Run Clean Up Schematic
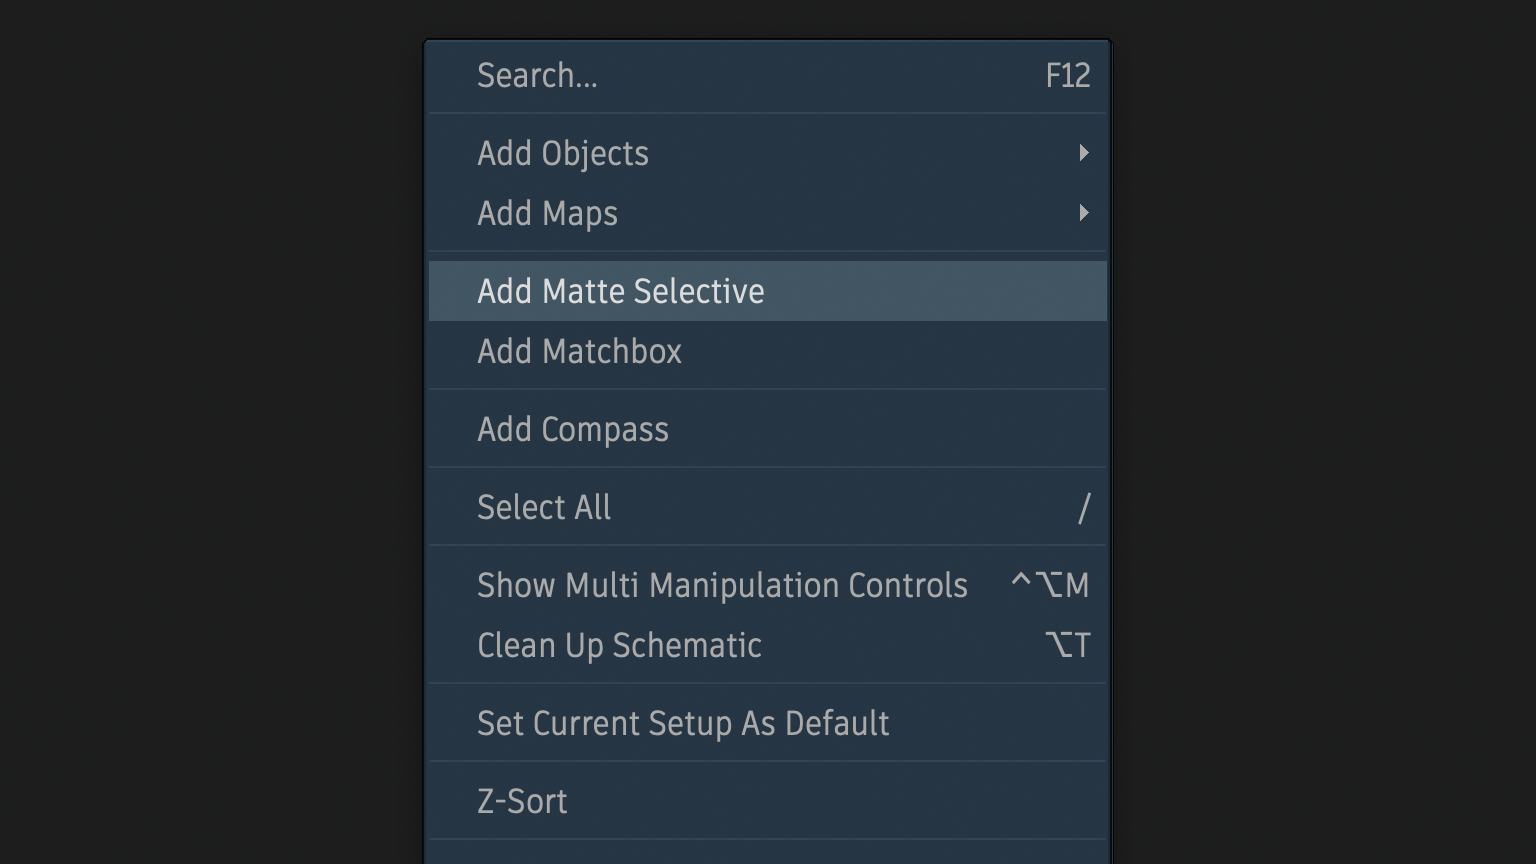Screen dimensions: 1536x864 click(x=619, y=646)
